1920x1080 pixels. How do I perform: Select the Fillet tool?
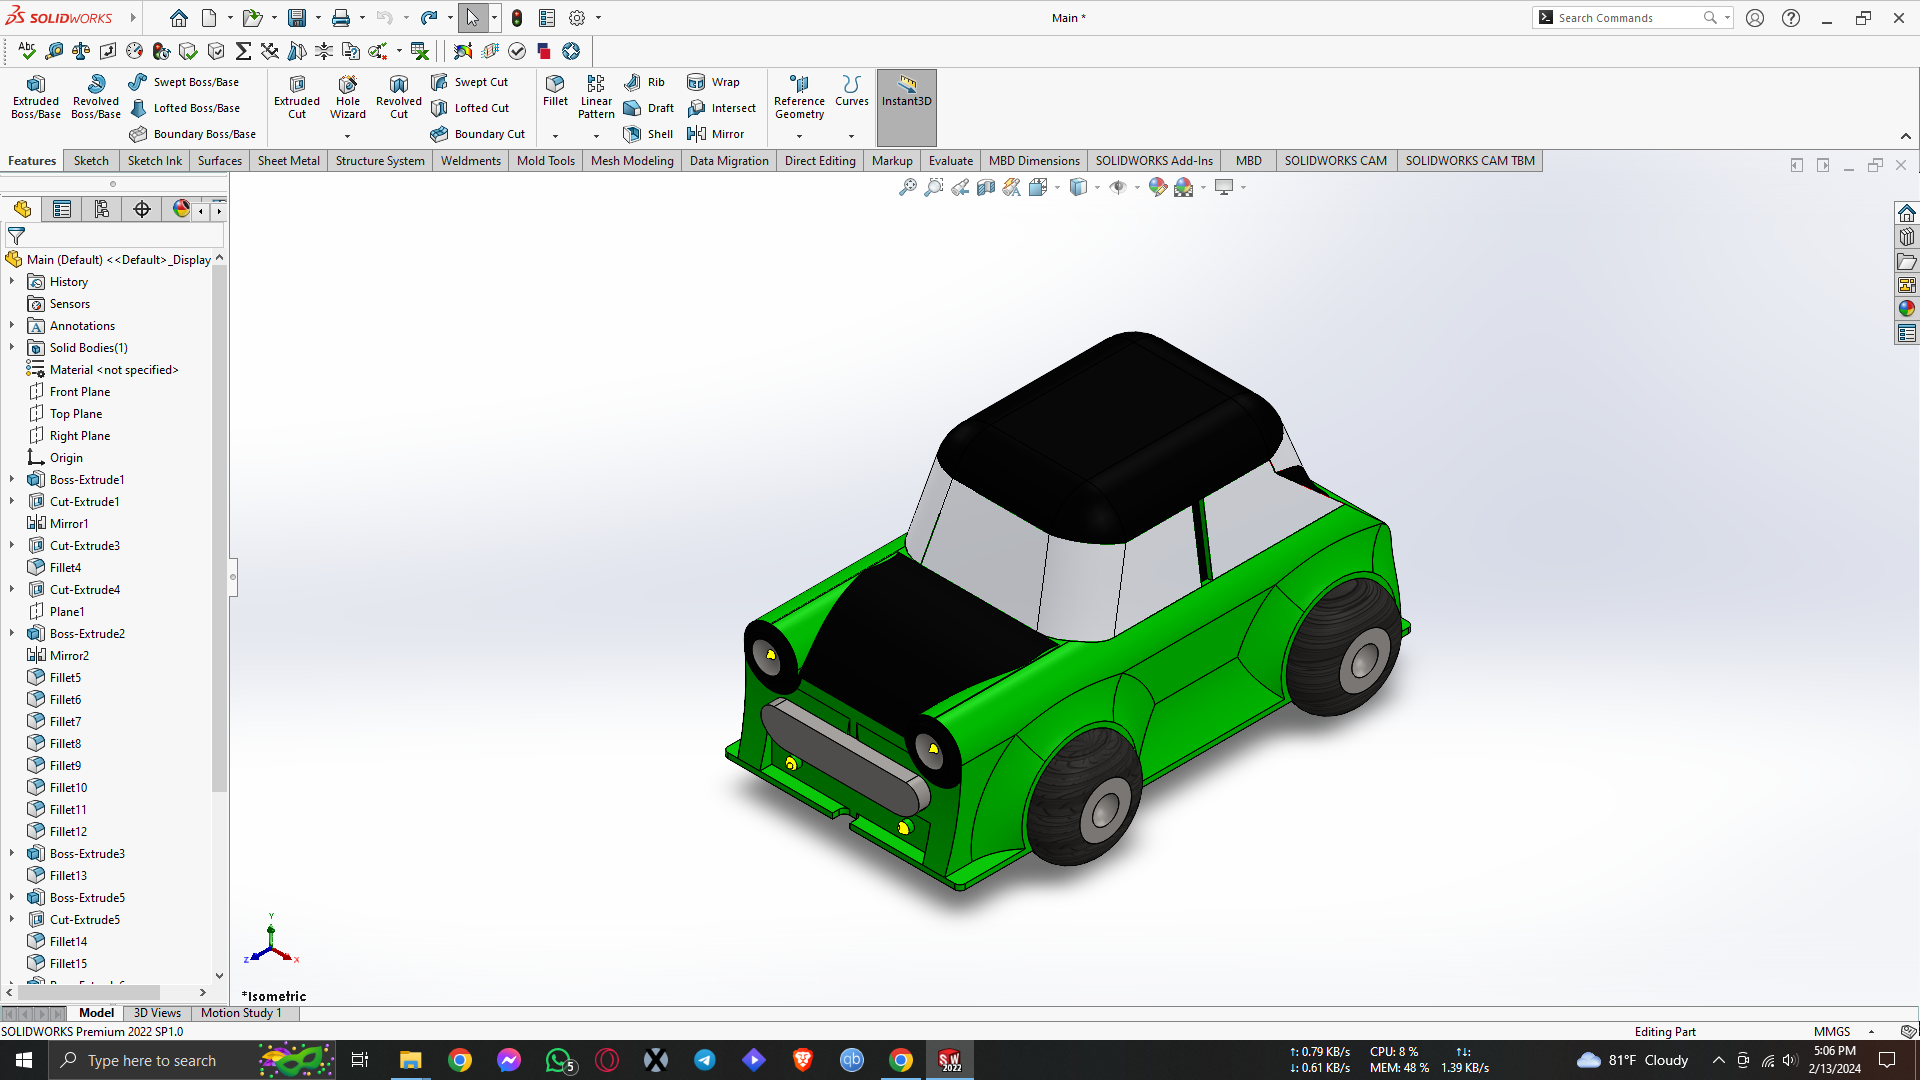tap(555, 89)
